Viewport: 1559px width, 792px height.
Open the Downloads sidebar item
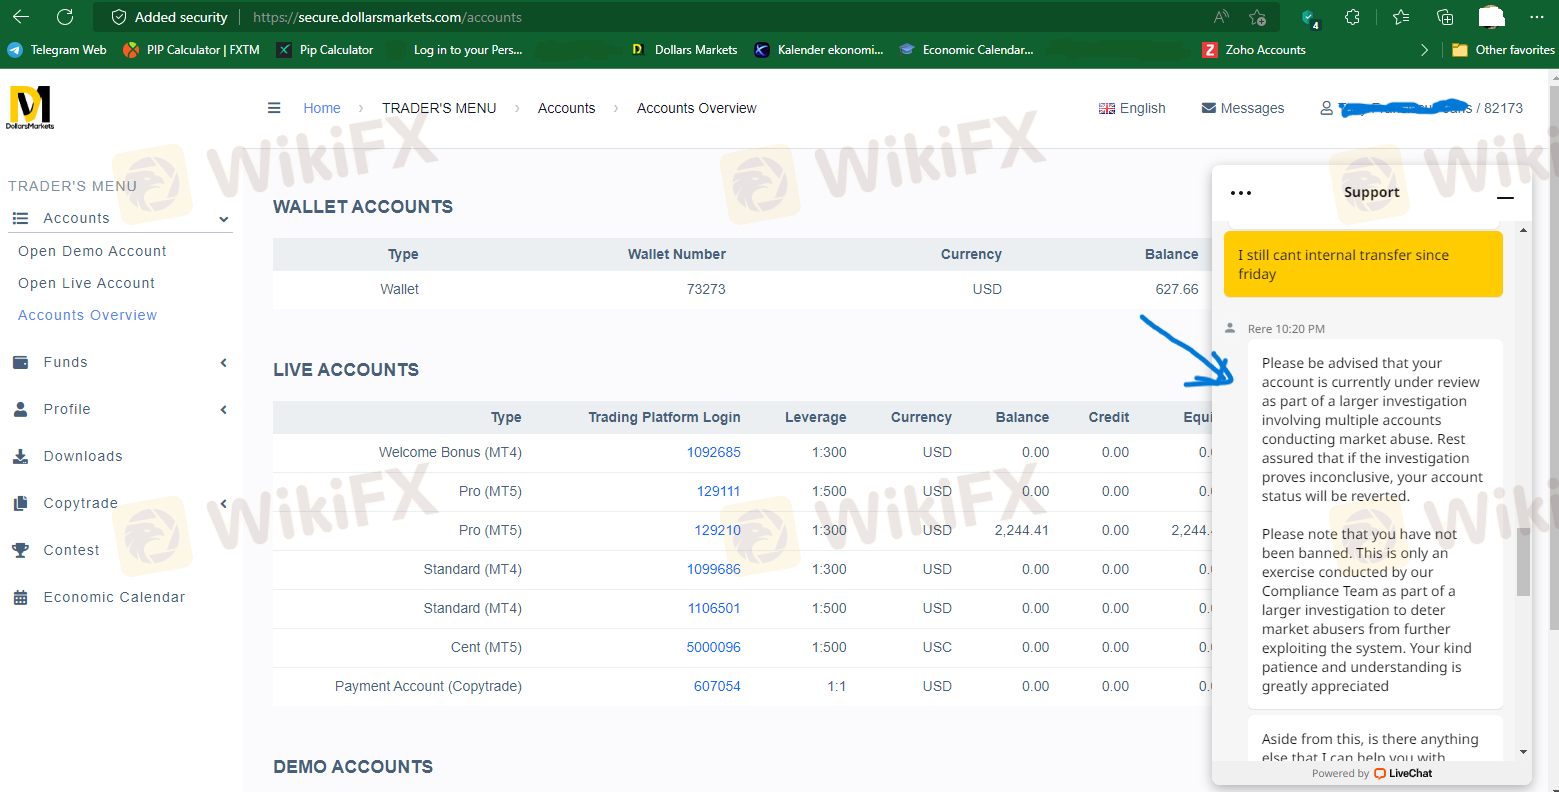point(83,456)
